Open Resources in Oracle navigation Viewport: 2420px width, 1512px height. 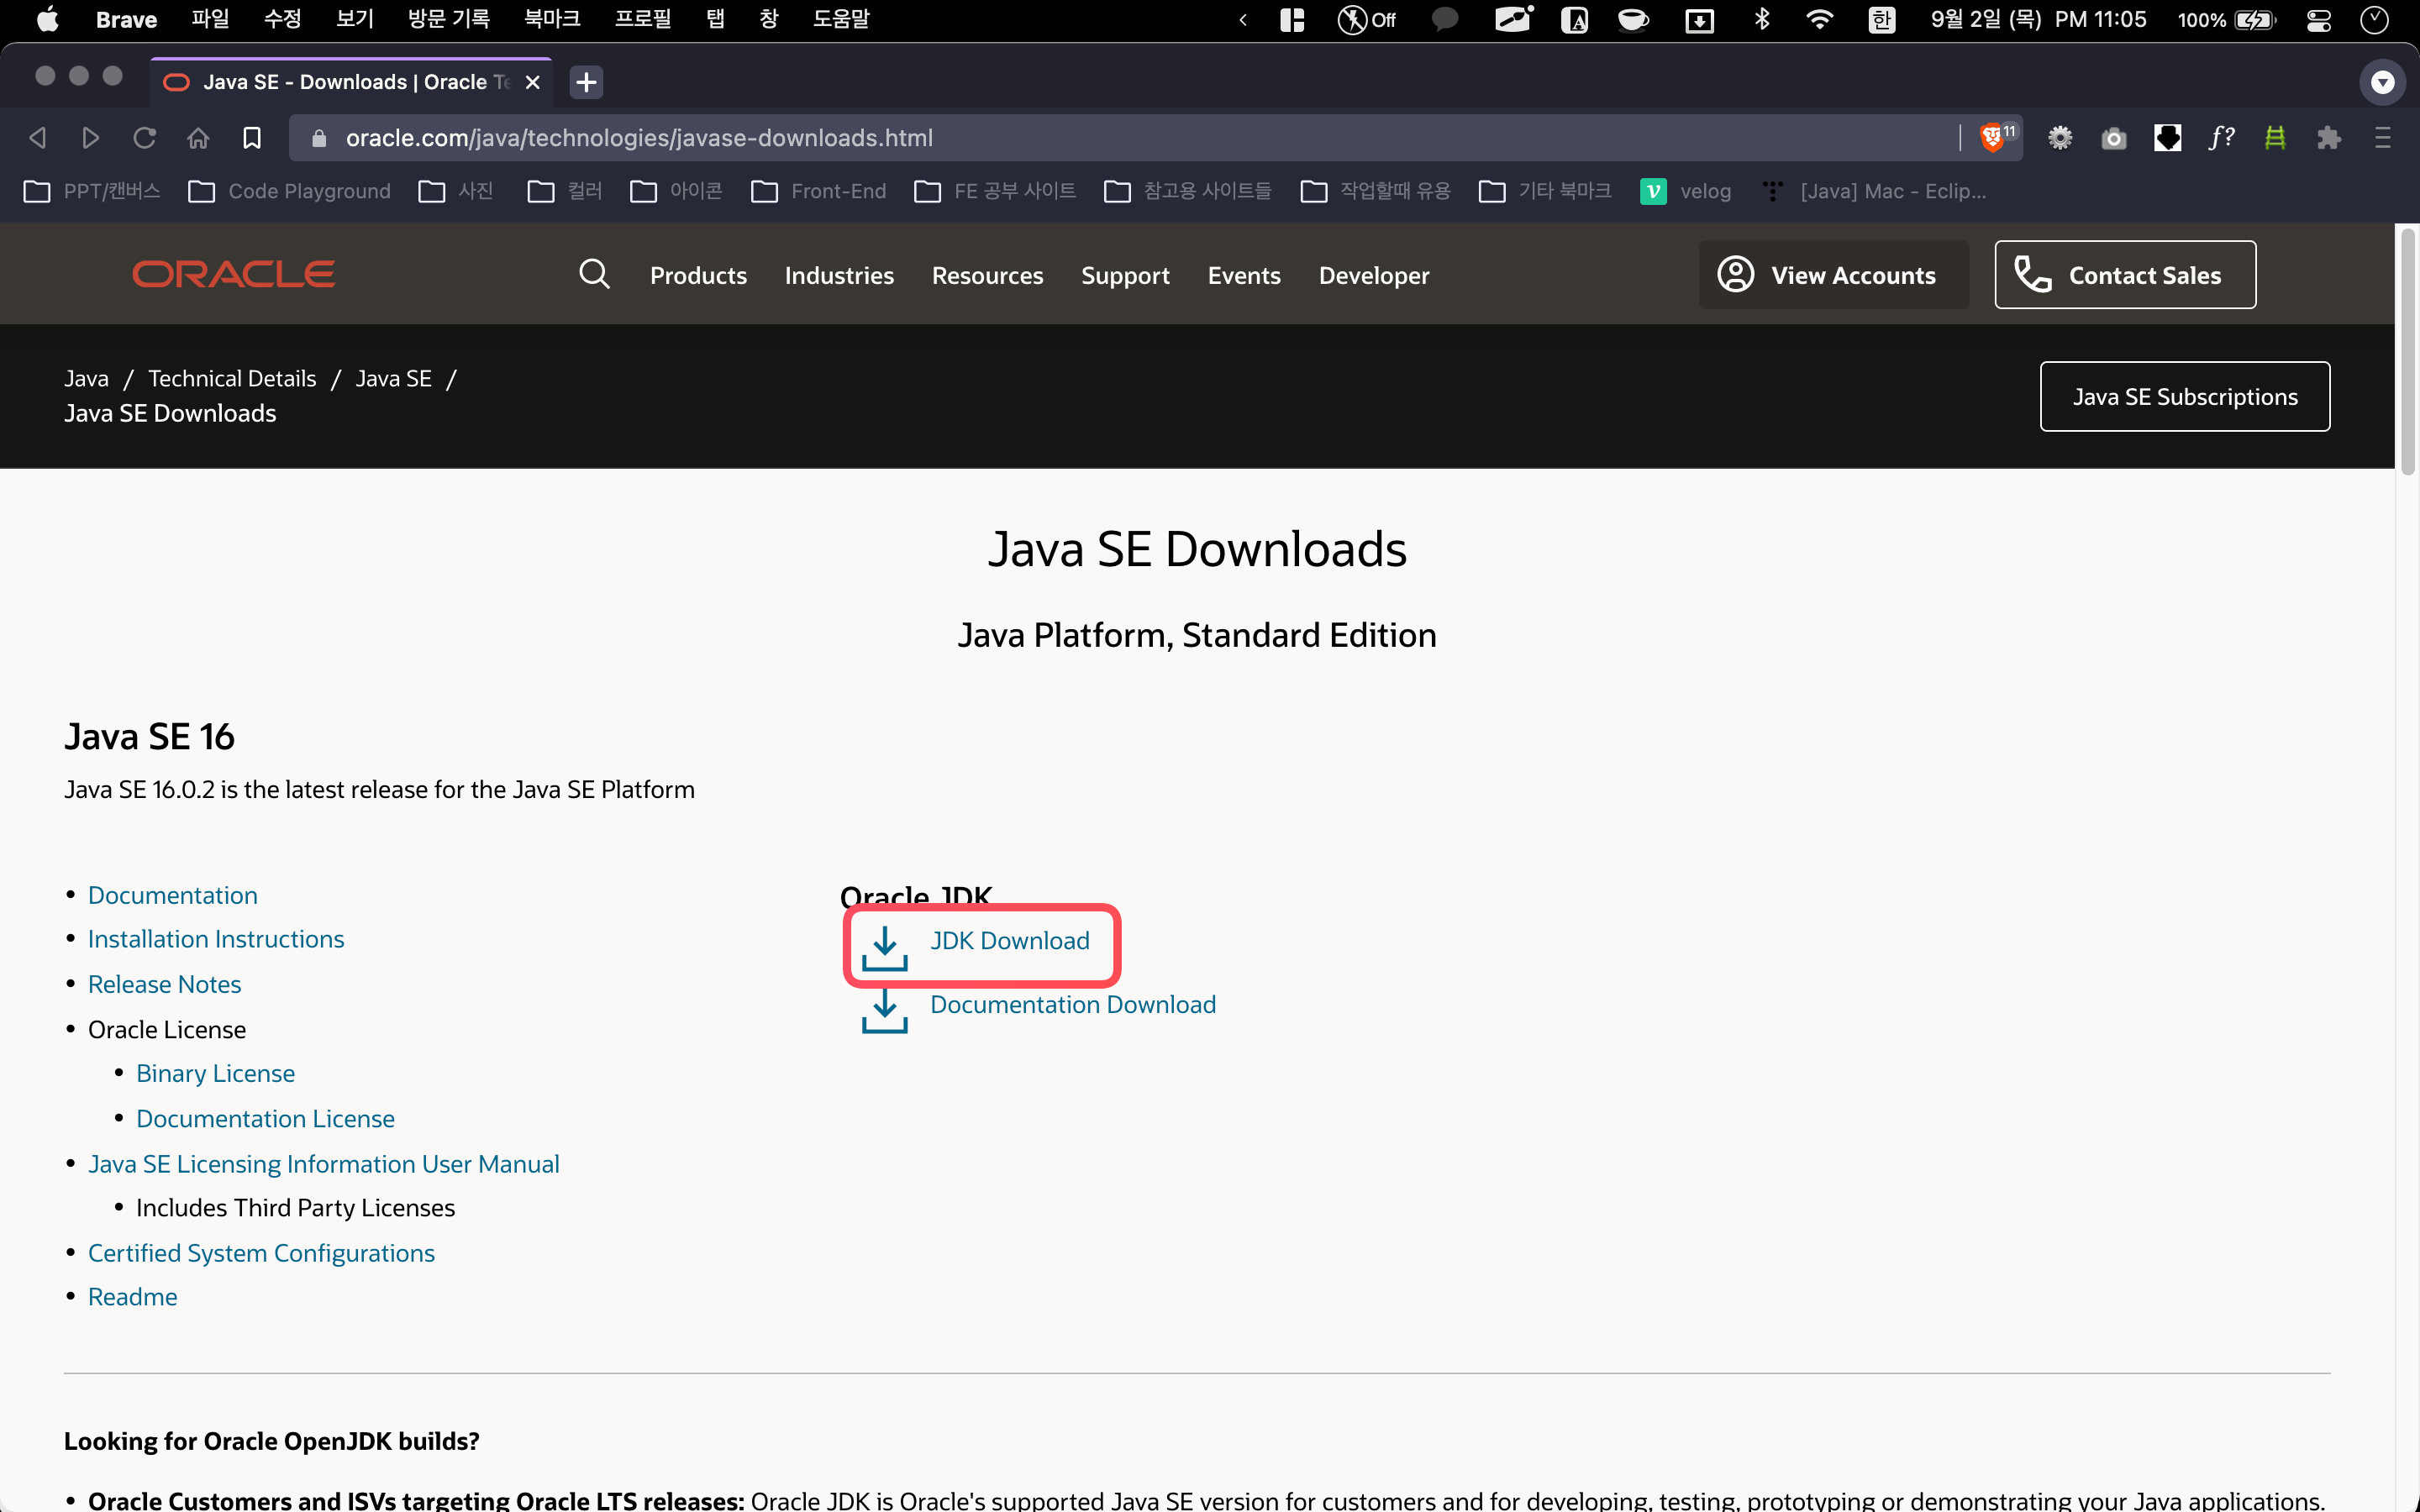point(987,275)
